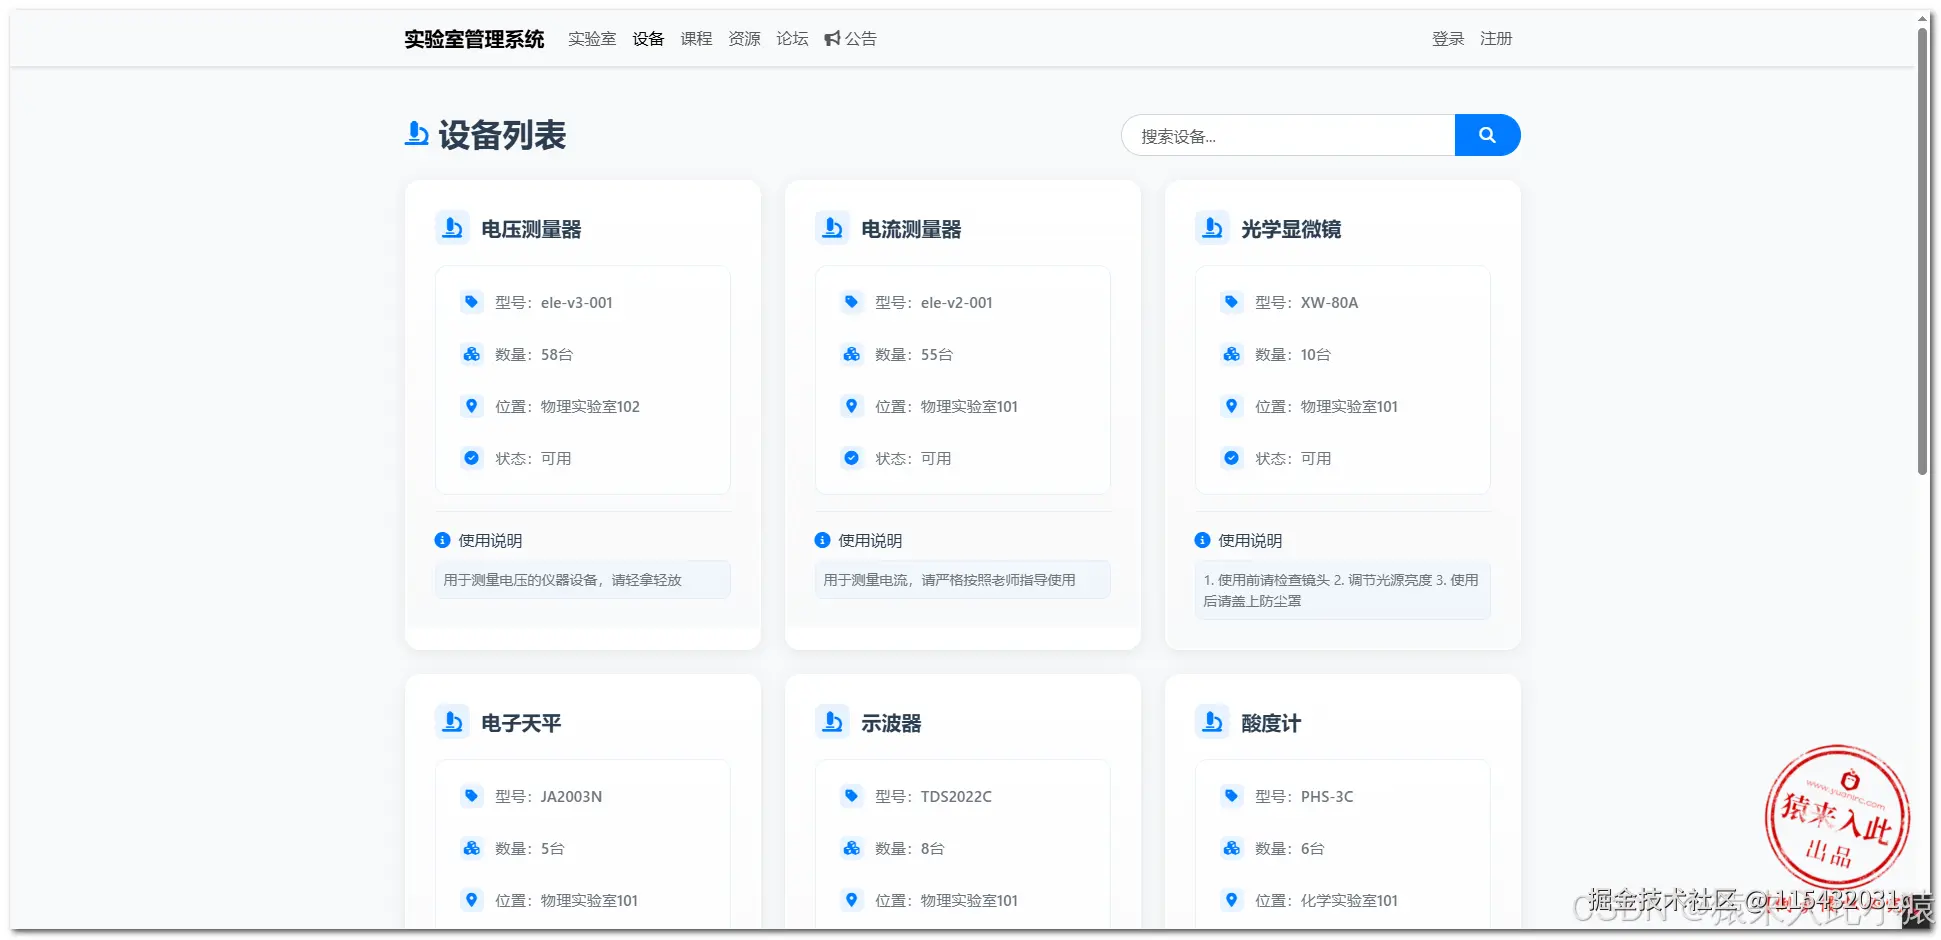Click the 电流测量器 card device icon

[x=832, y=227]
